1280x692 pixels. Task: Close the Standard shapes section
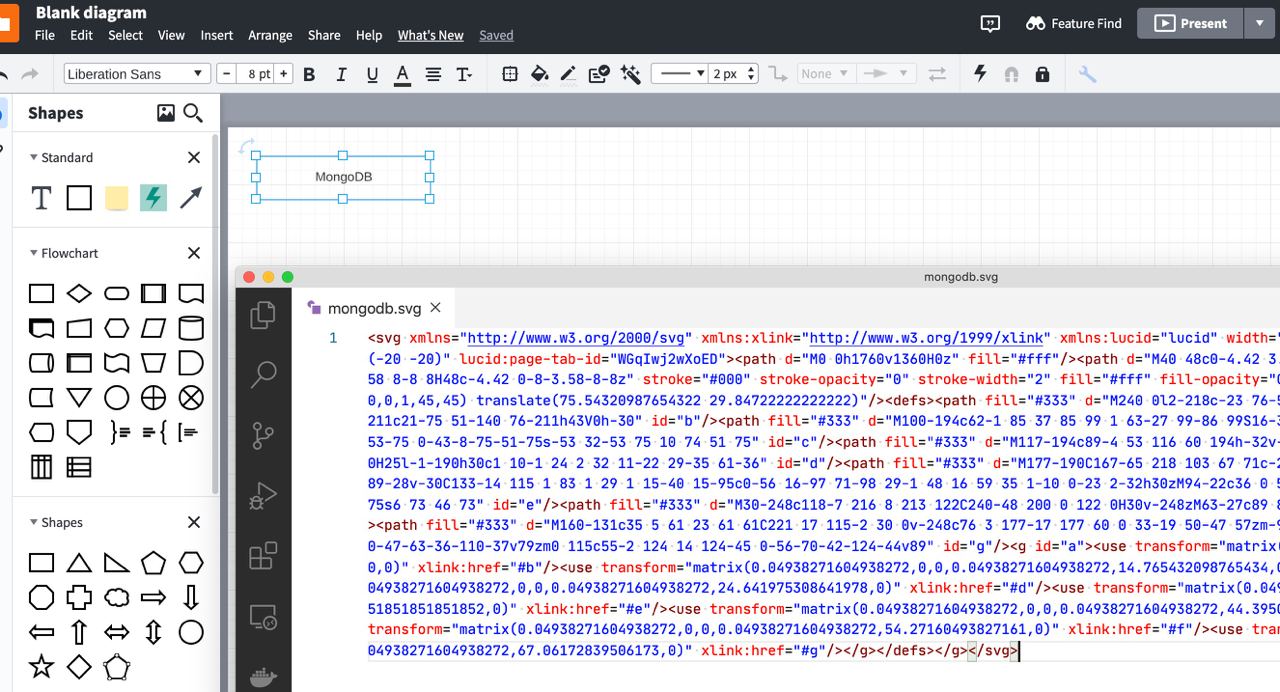point(194,157)
